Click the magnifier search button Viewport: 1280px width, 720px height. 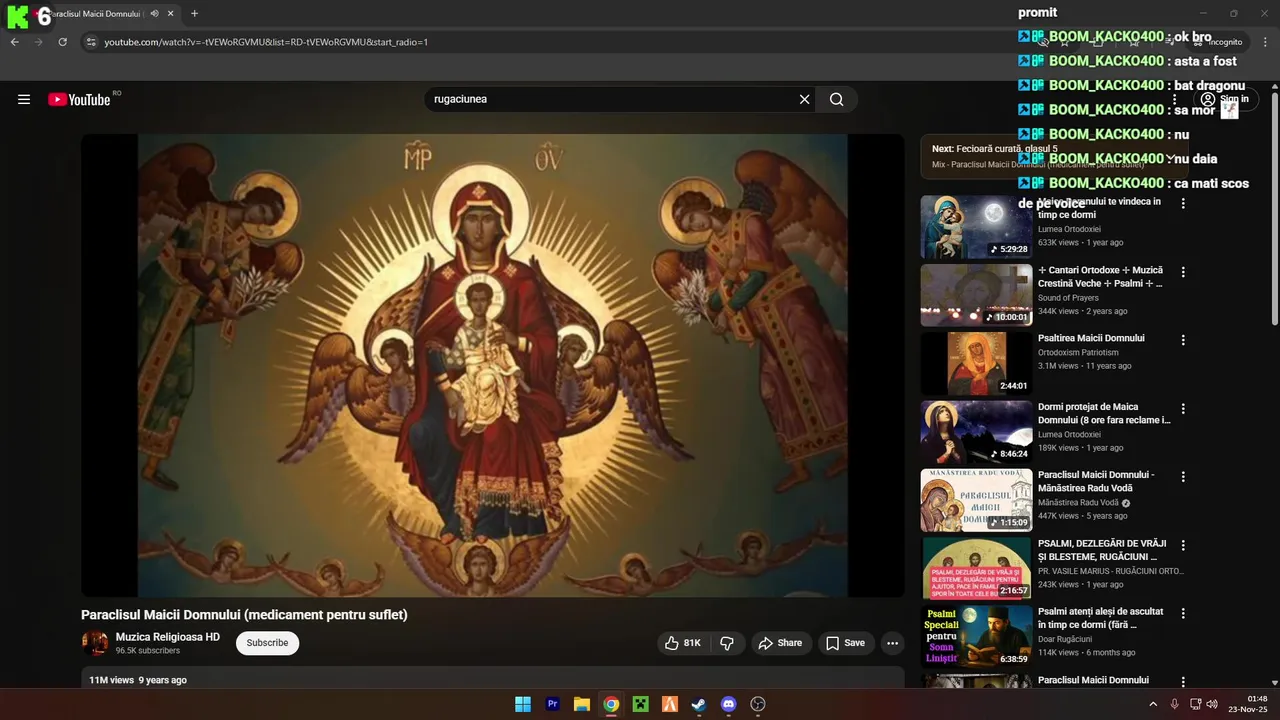coord(837,99)
